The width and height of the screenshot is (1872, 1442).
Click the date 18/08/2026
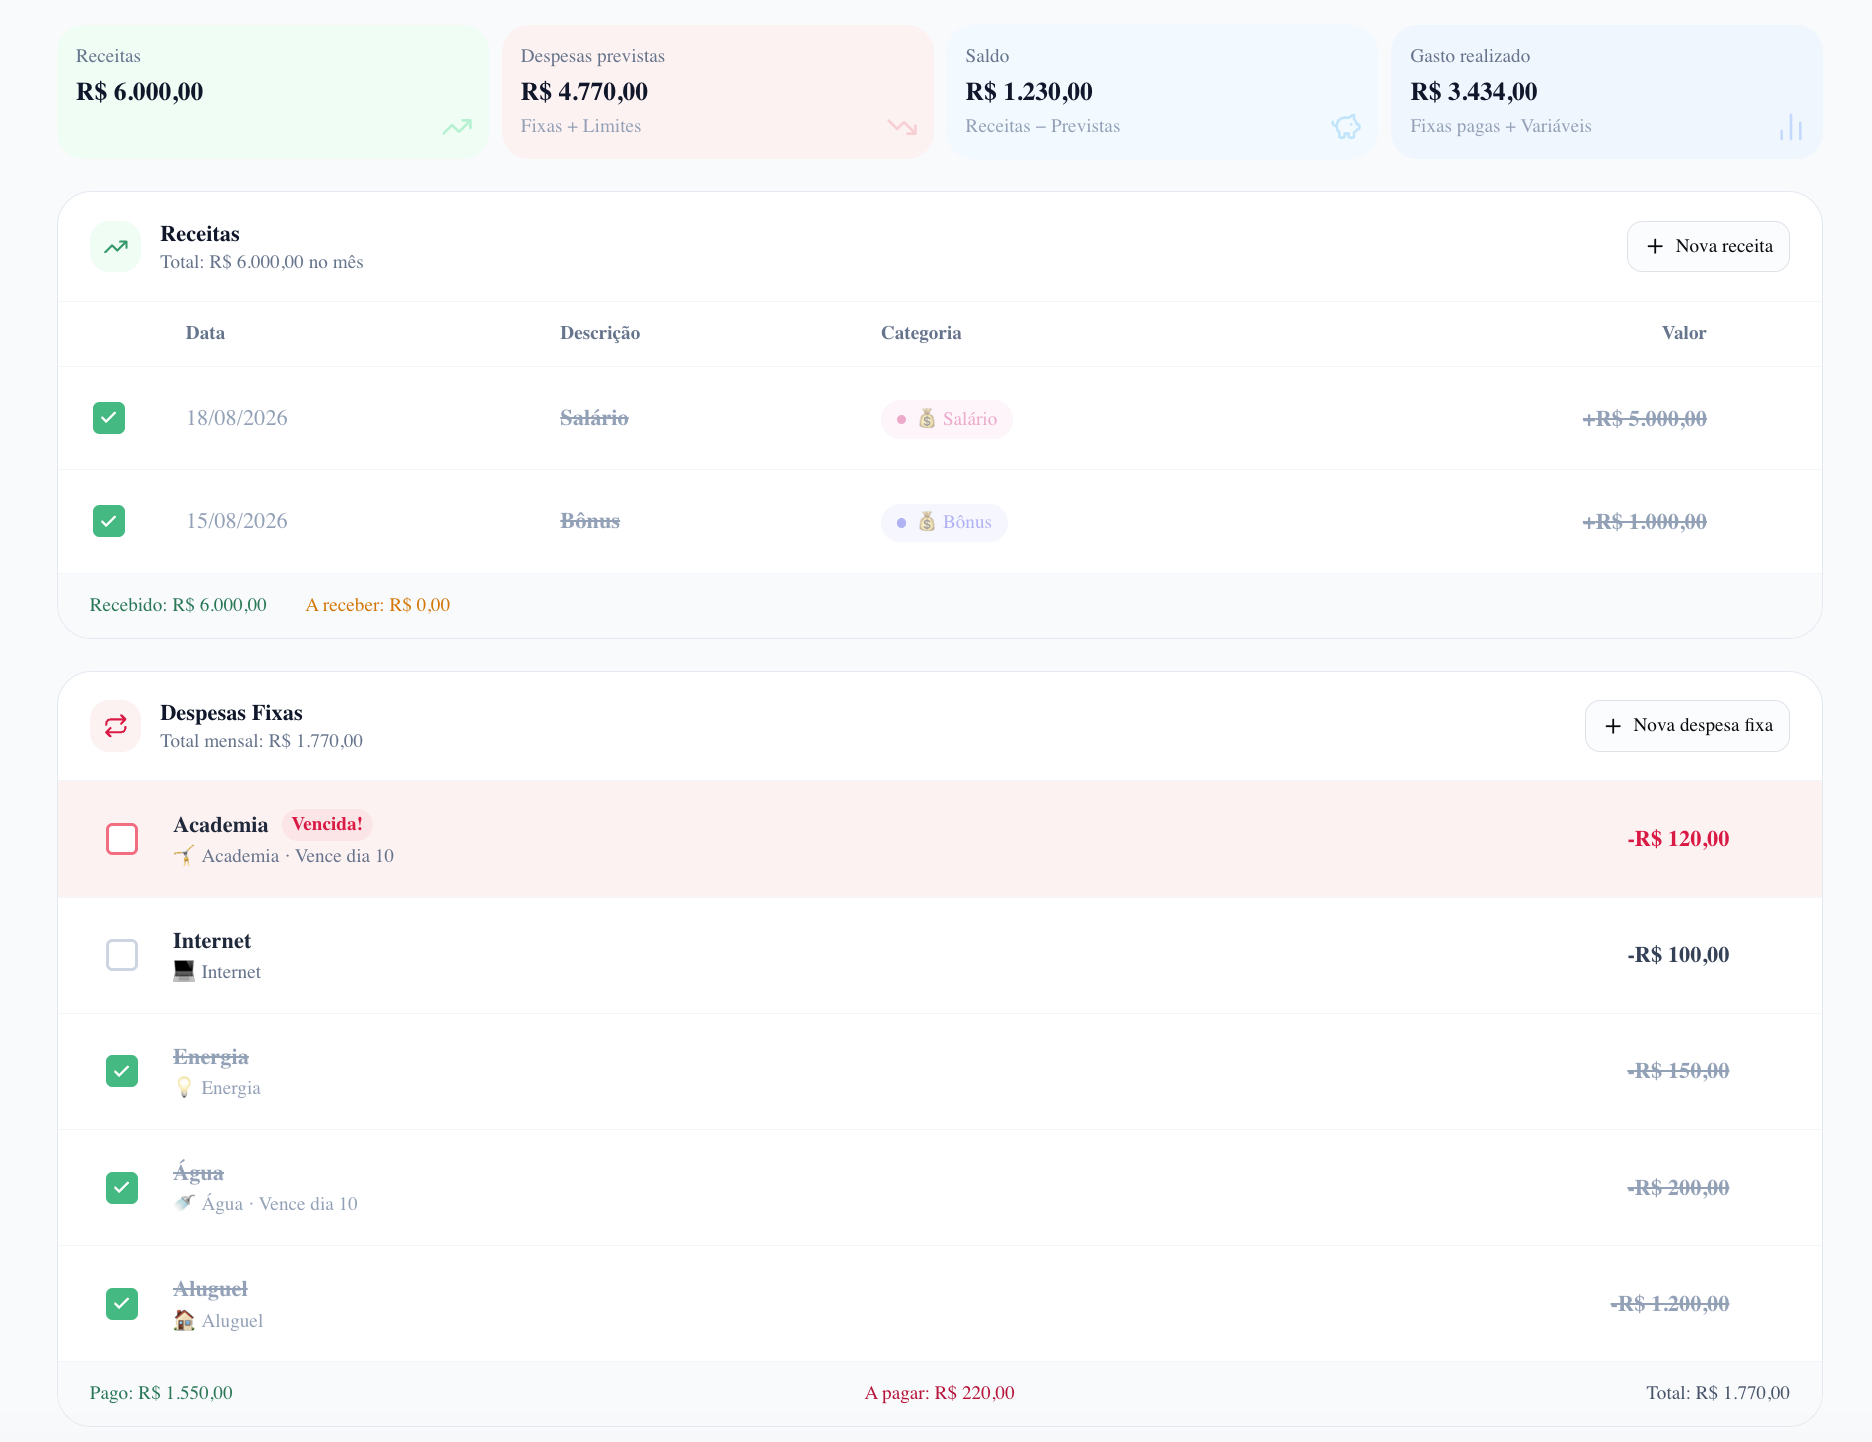tap(237, 418)
